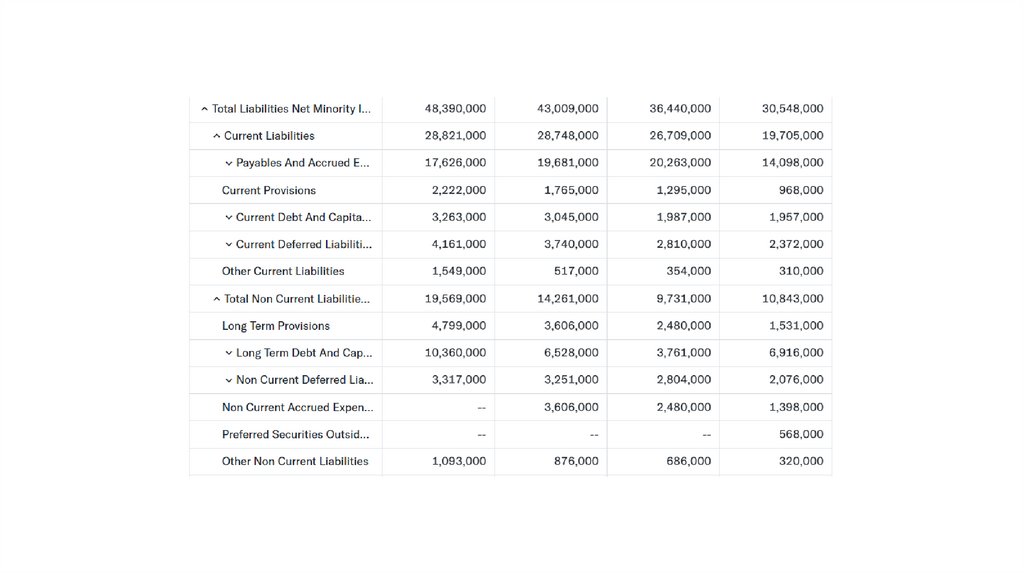Select the Long Term Provisions row label
1024x574 pixels.
pos(276,326)
